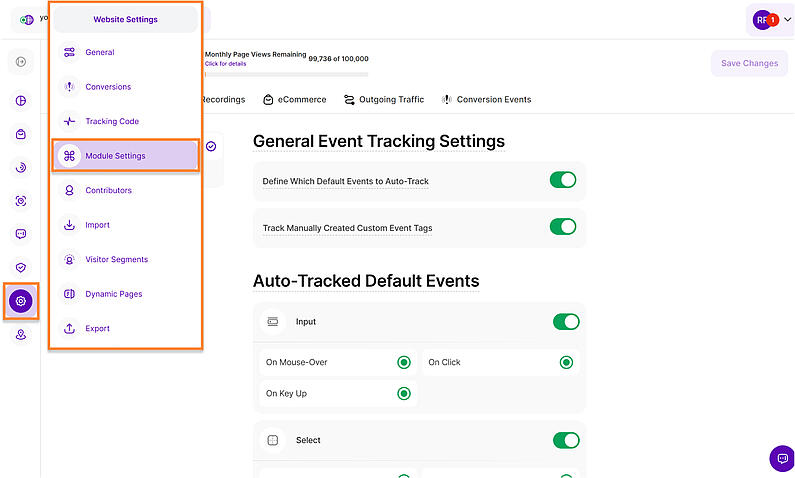Click the settings gear sidebar icon
This screenshot has height=478, width=795.
pyautogui.click(x=21, y=301)
